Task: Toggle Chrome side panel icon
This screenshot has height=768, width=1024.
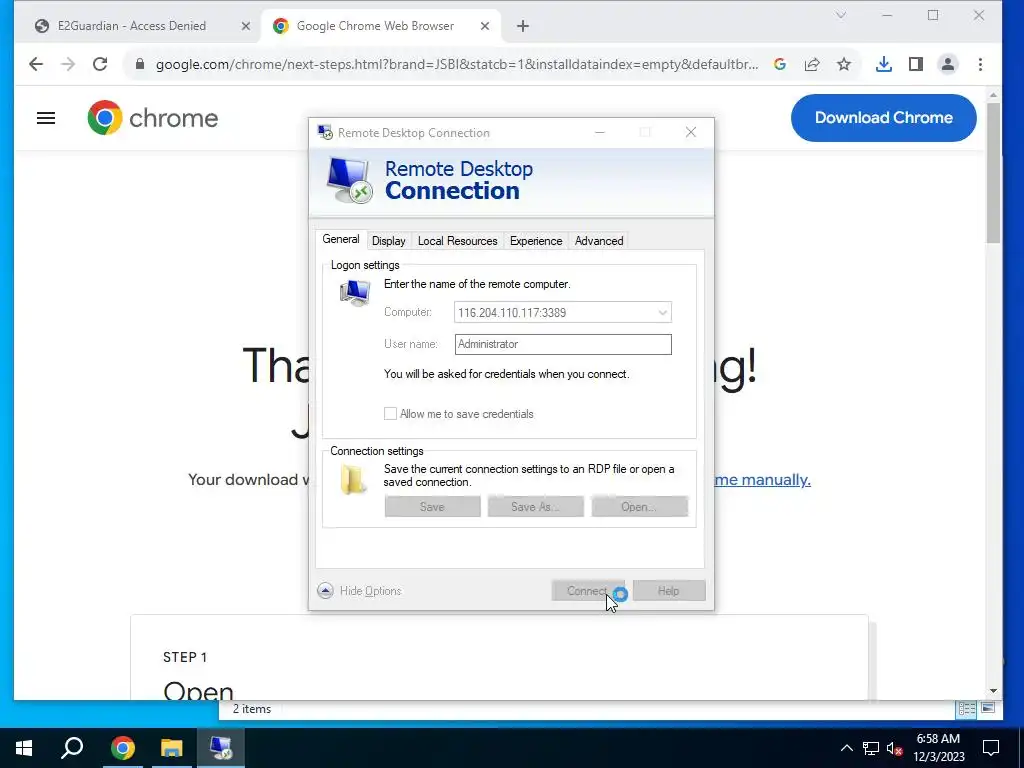Action: (x=916, y=64)
